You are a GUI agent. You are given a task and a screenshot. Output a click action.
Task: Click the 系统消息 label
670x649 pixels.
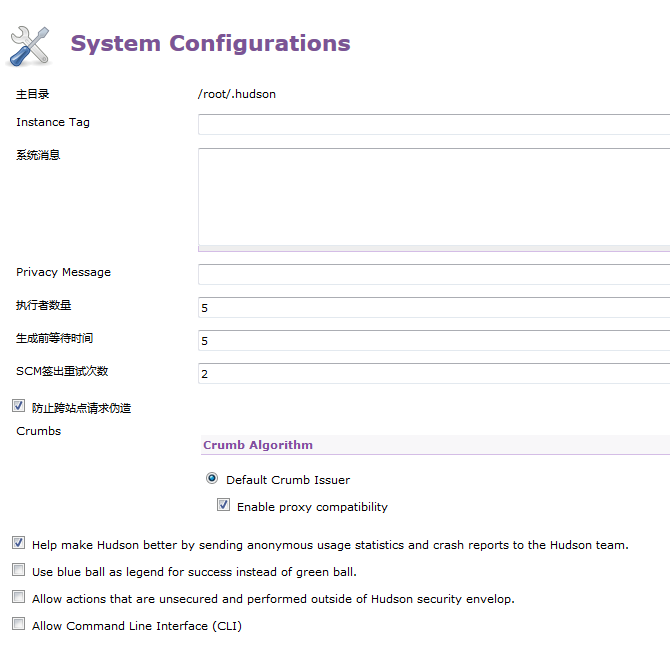tap(38, 155)
